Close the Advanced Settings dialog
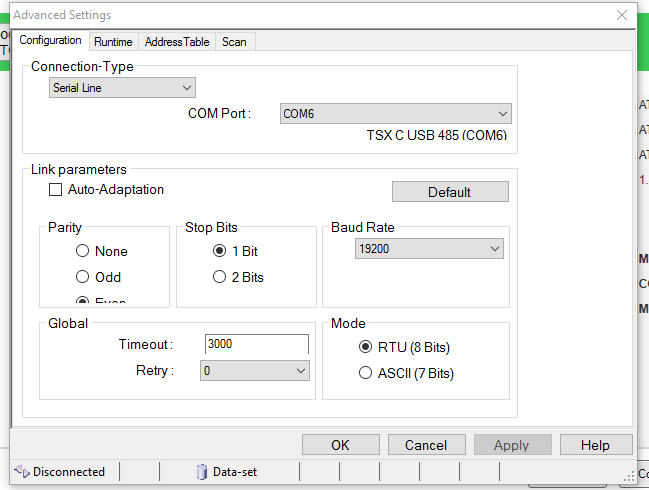The width and height of the screenshot is (649, 490). click(x=622, y=15)
